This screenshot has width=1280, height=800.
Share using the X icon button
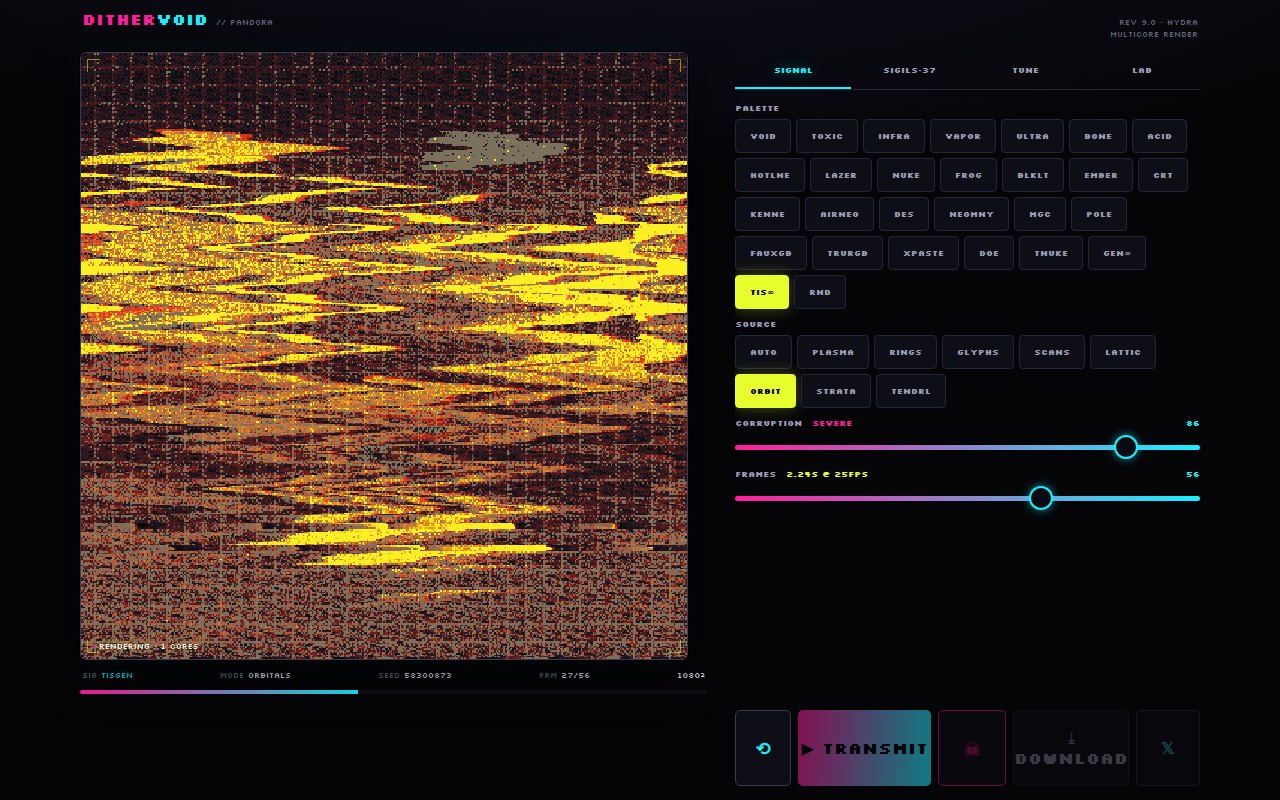1168,748
